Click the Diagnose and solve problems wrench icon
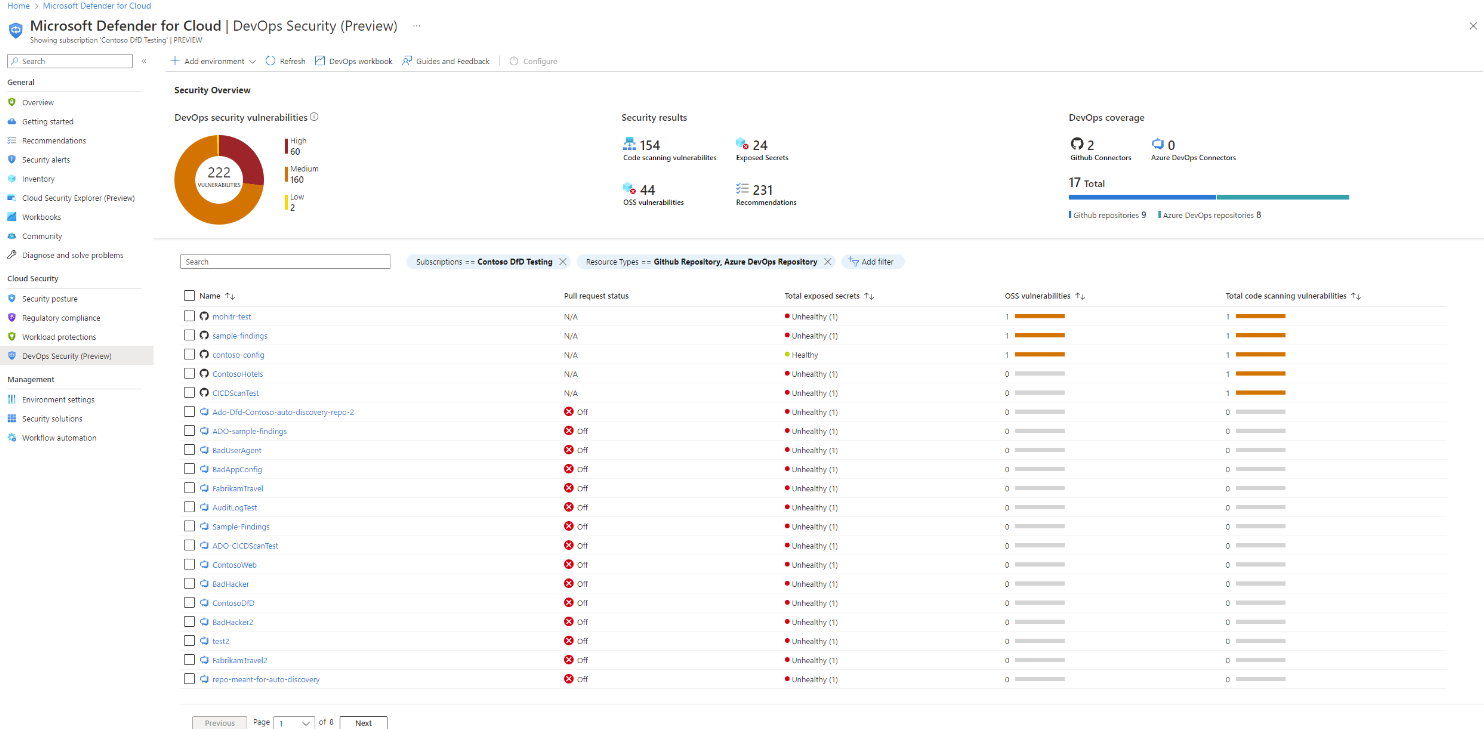1484x729 pixels. (12, 255)
